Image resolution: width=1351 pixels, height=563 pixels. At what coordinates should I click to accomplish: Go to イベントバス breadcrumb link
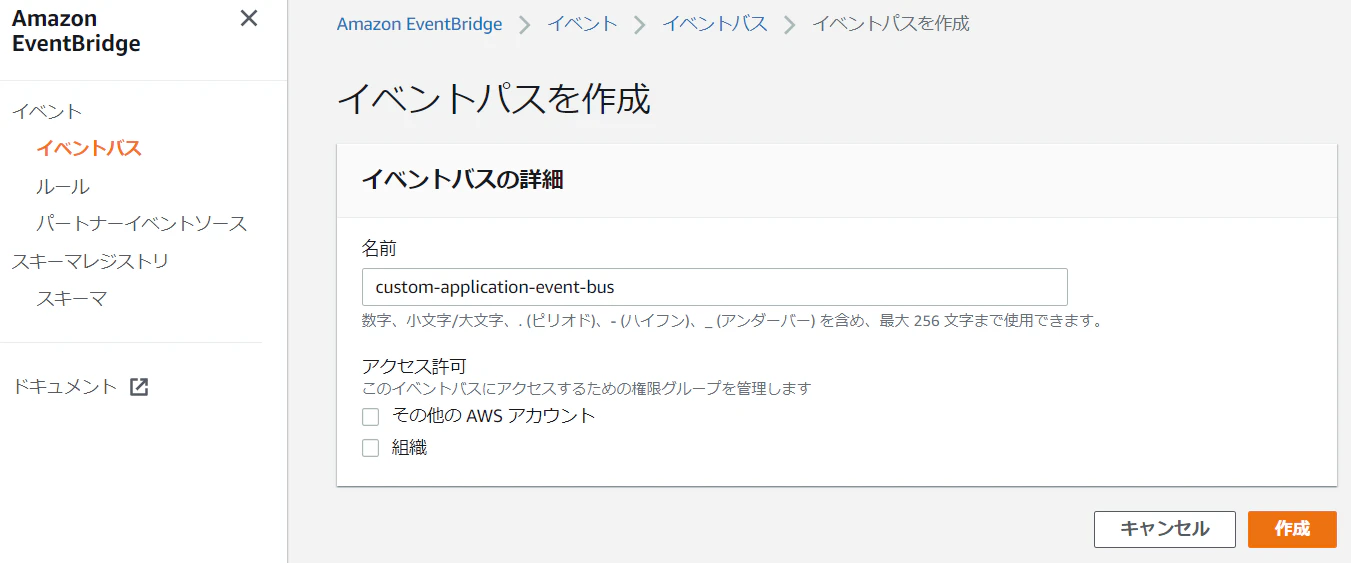point(715,24)
